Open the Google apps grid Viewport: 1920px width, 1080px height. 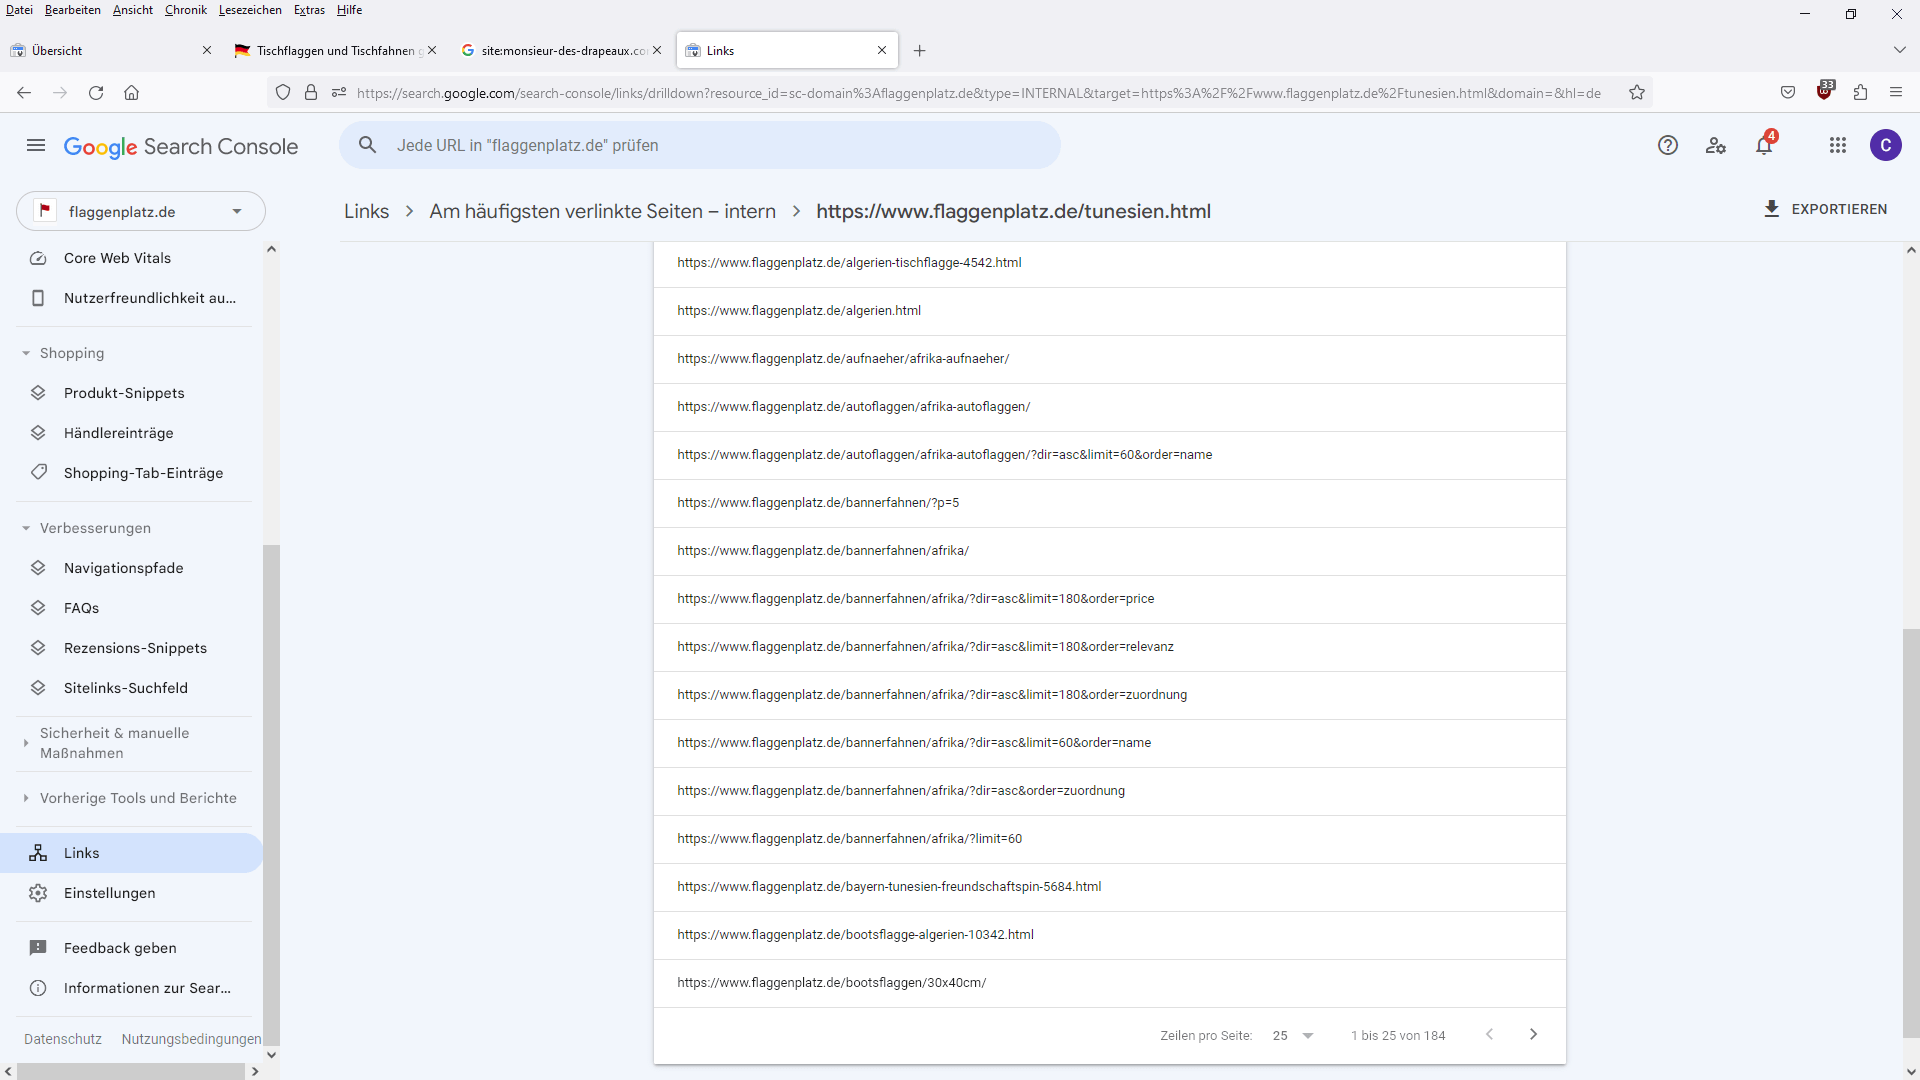click(x=1838, y=146)
